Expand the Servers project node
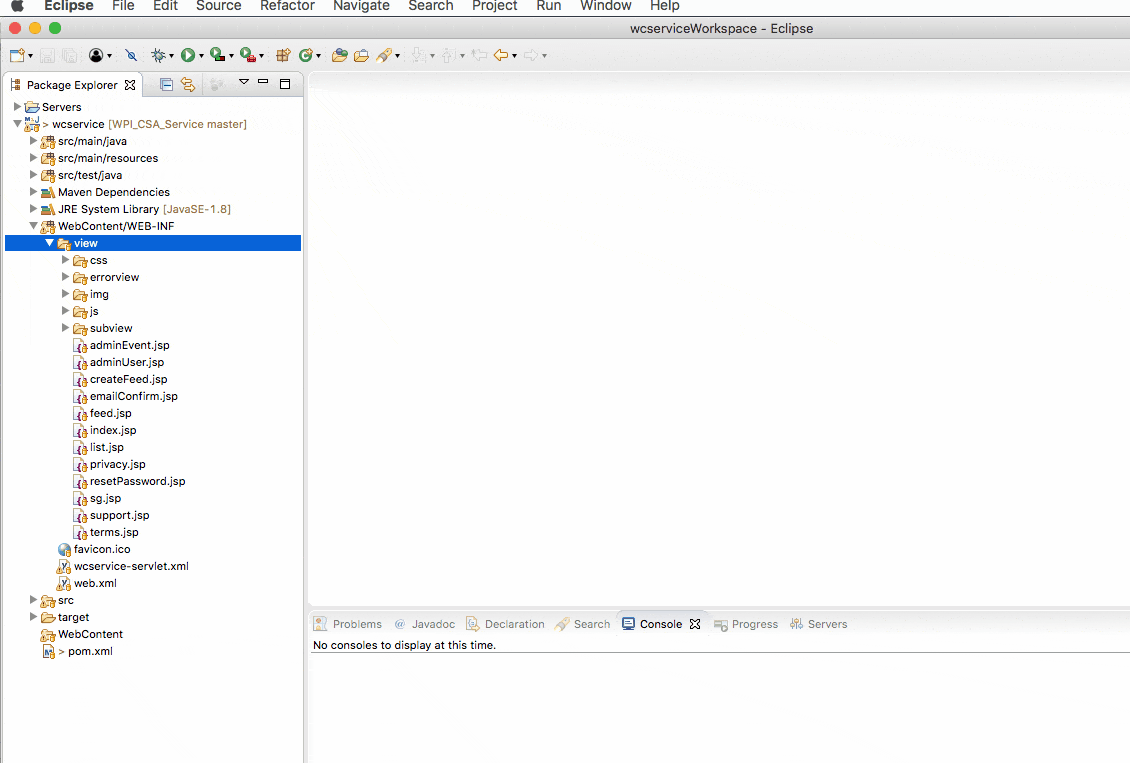Screen dimensions: 1130x763 [17, 107]
